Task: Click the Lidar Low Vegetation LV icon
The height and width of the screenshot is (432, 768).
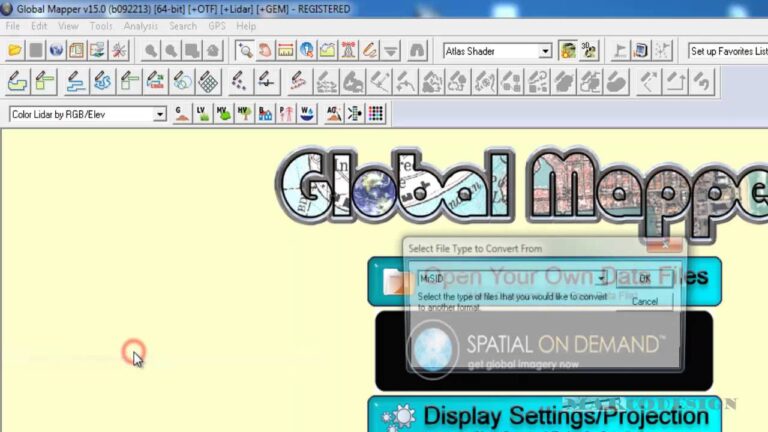Action: pos(202,114)
